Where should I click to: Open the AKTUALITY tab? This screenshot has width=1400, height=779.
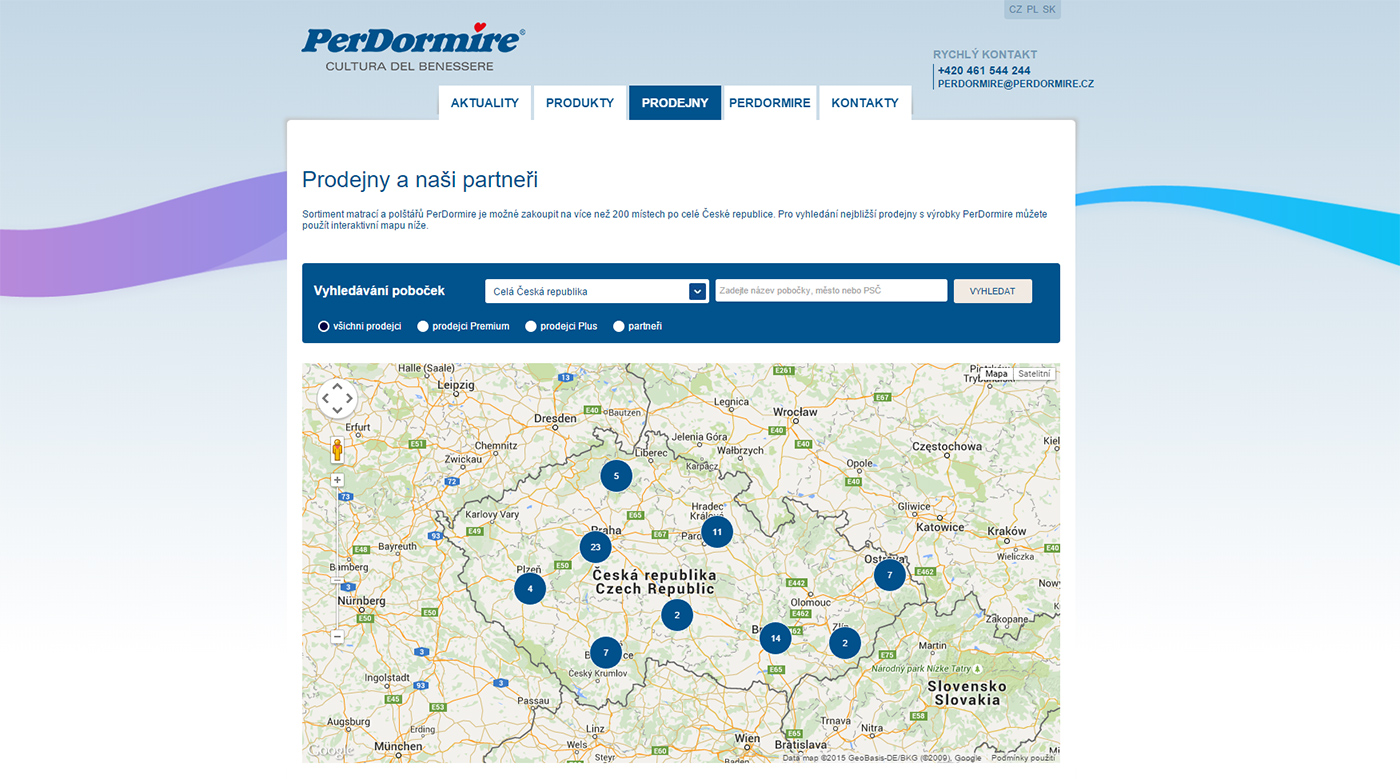coord(485,103)
